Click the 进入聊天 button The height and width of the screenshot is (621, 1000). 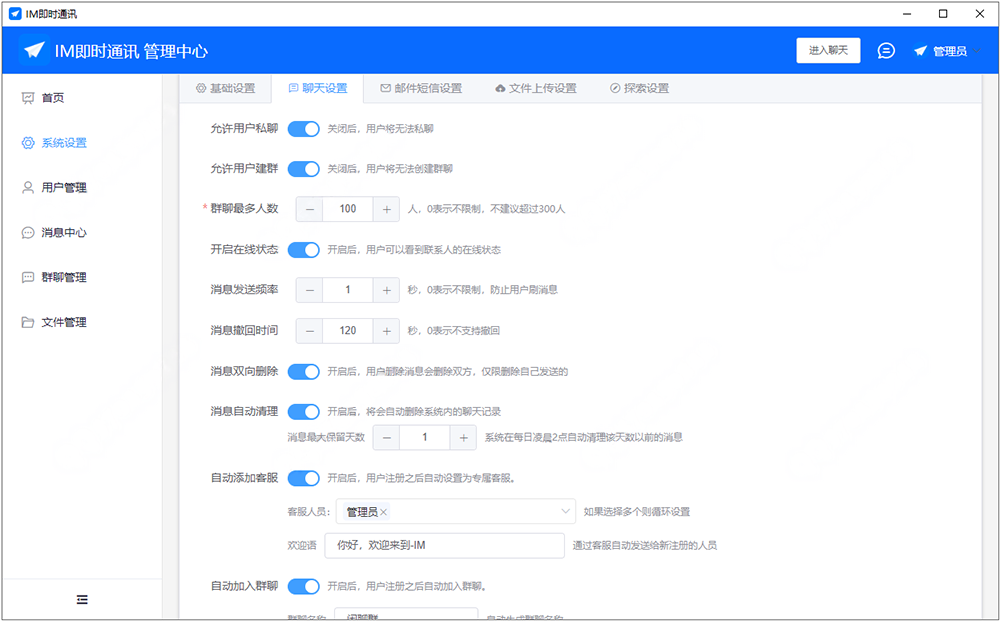click(x=828, y=51)
